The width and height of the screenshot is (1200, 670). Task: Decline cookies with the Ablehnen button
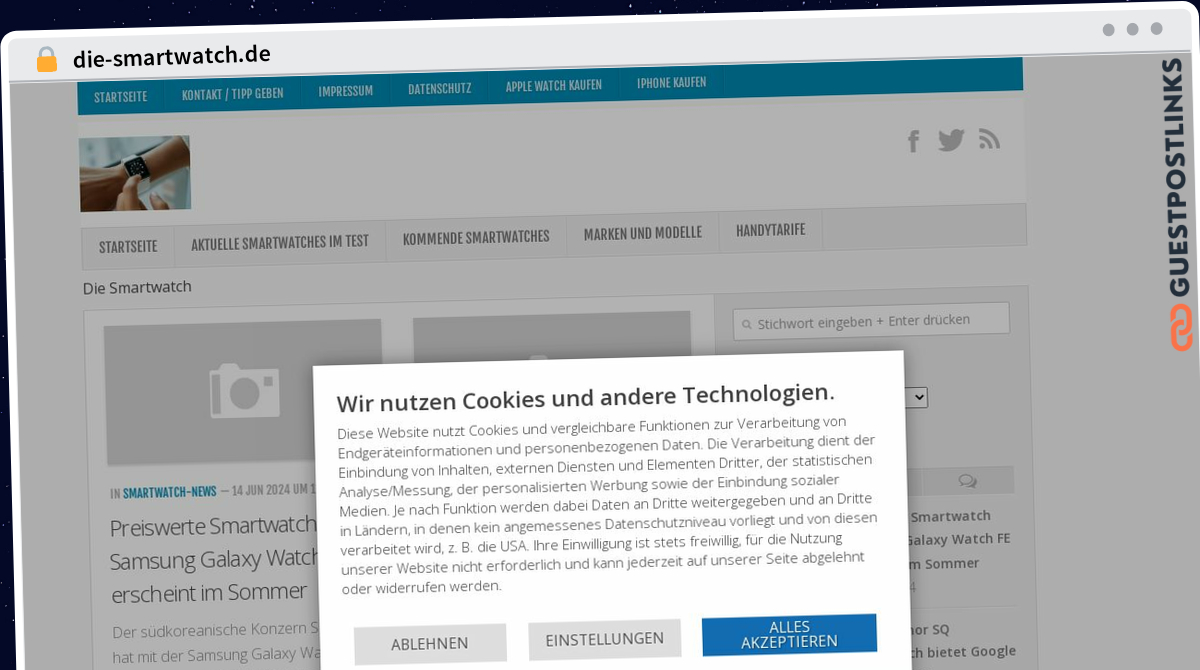pos(430,644)
